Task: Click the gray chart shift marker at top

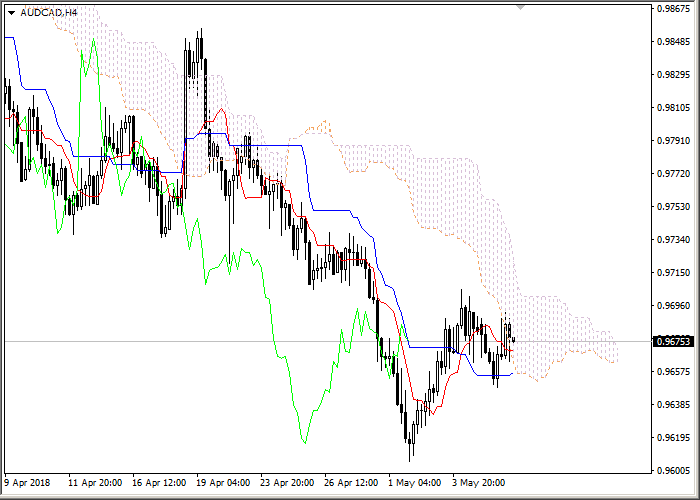Action: click(x=520, y=7)
